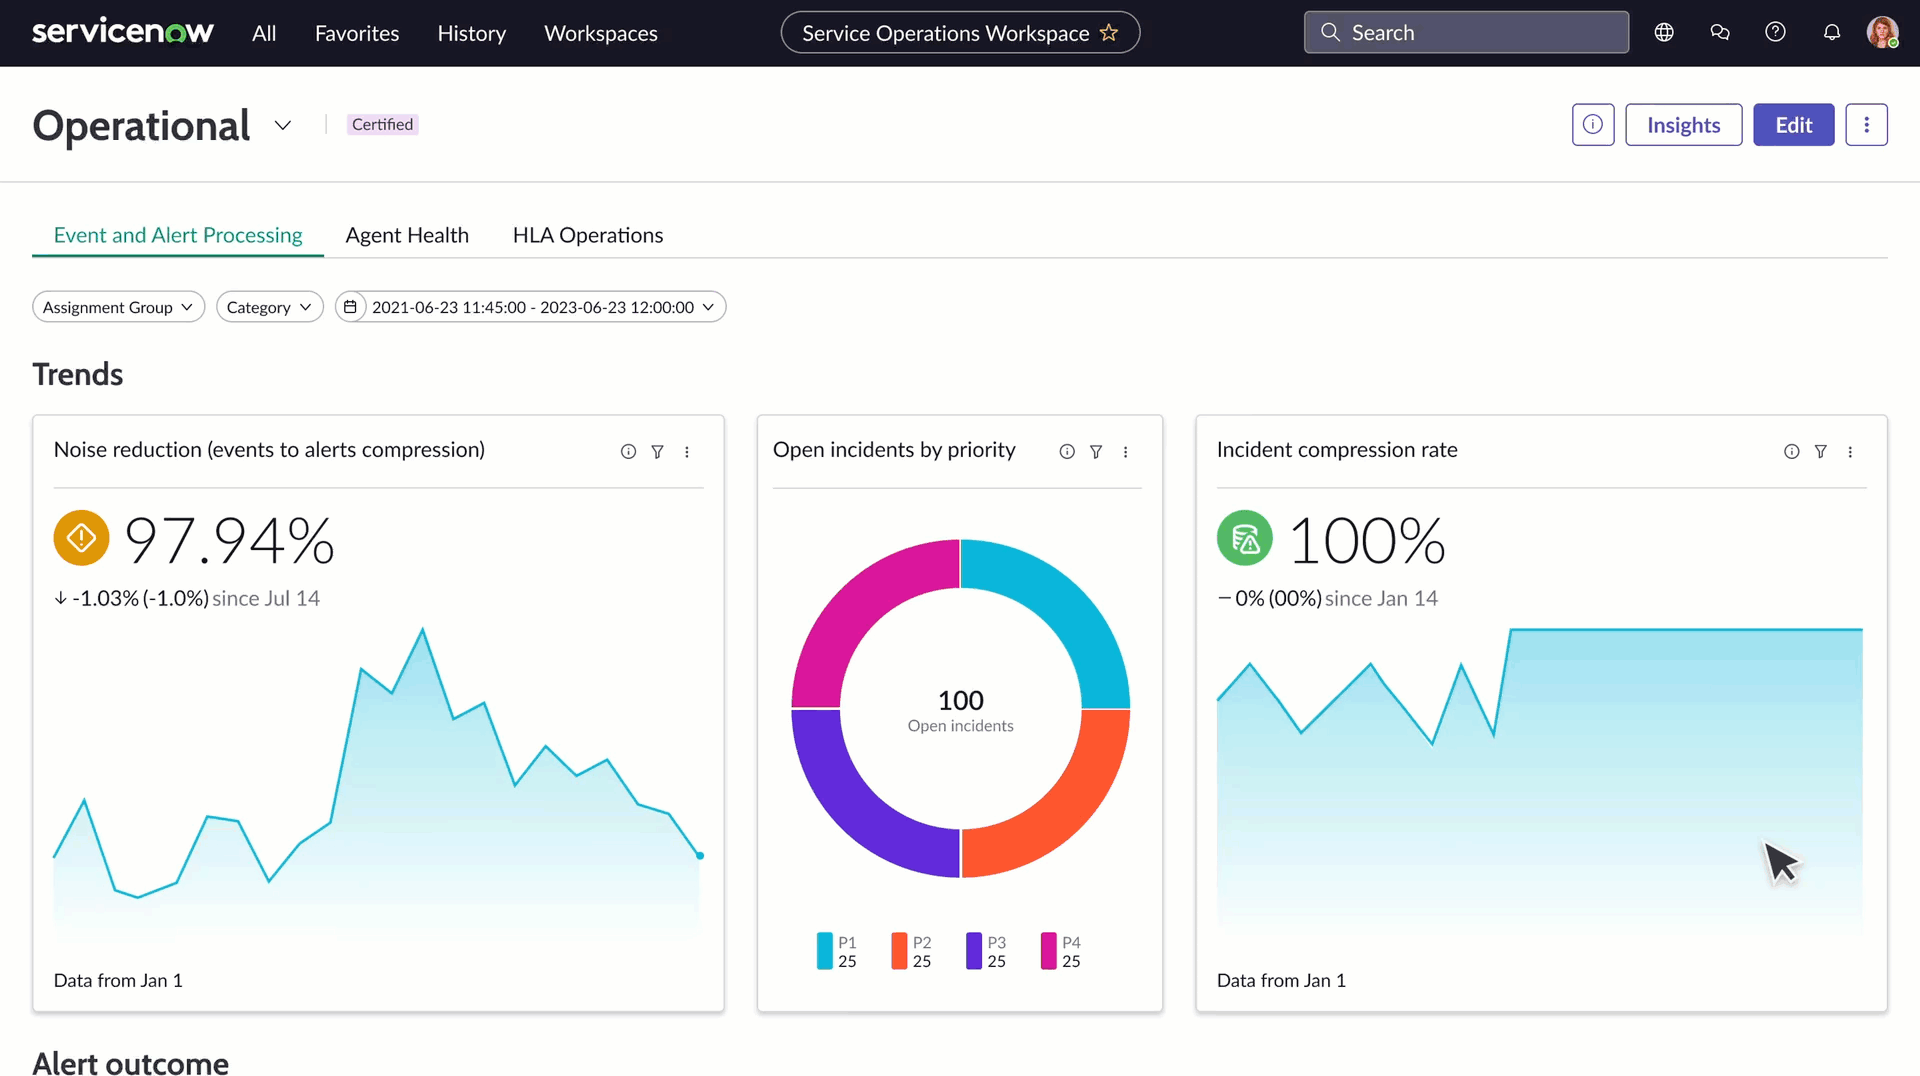Click the orange noise reduction indicator icon
1920x1076 pixels.
(81, 538)
